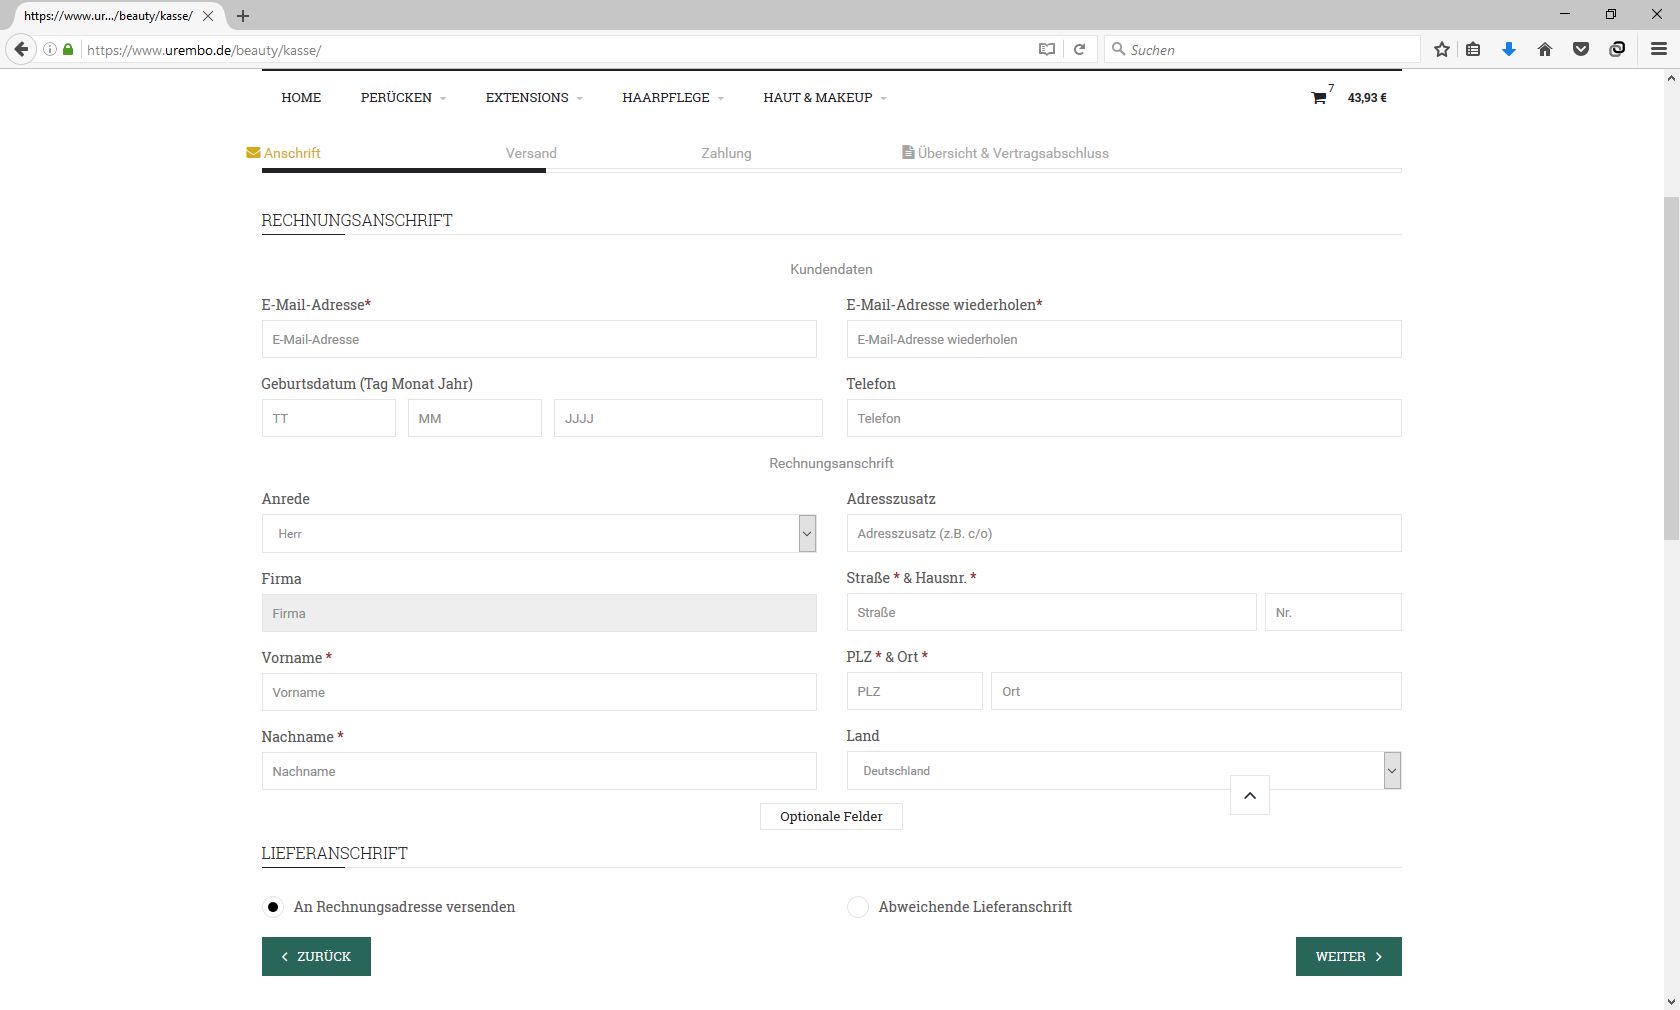Screen dimensions: 1680x1010
Task: Expand the HAARPFLEGE menu
Action: (673, 97)
